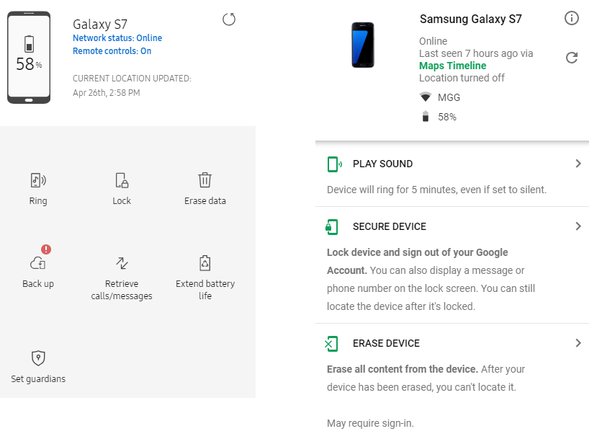Click the Erase data trash icon
Image resolution: width=602 pixels, height=439 pixels.
point(204,180)
